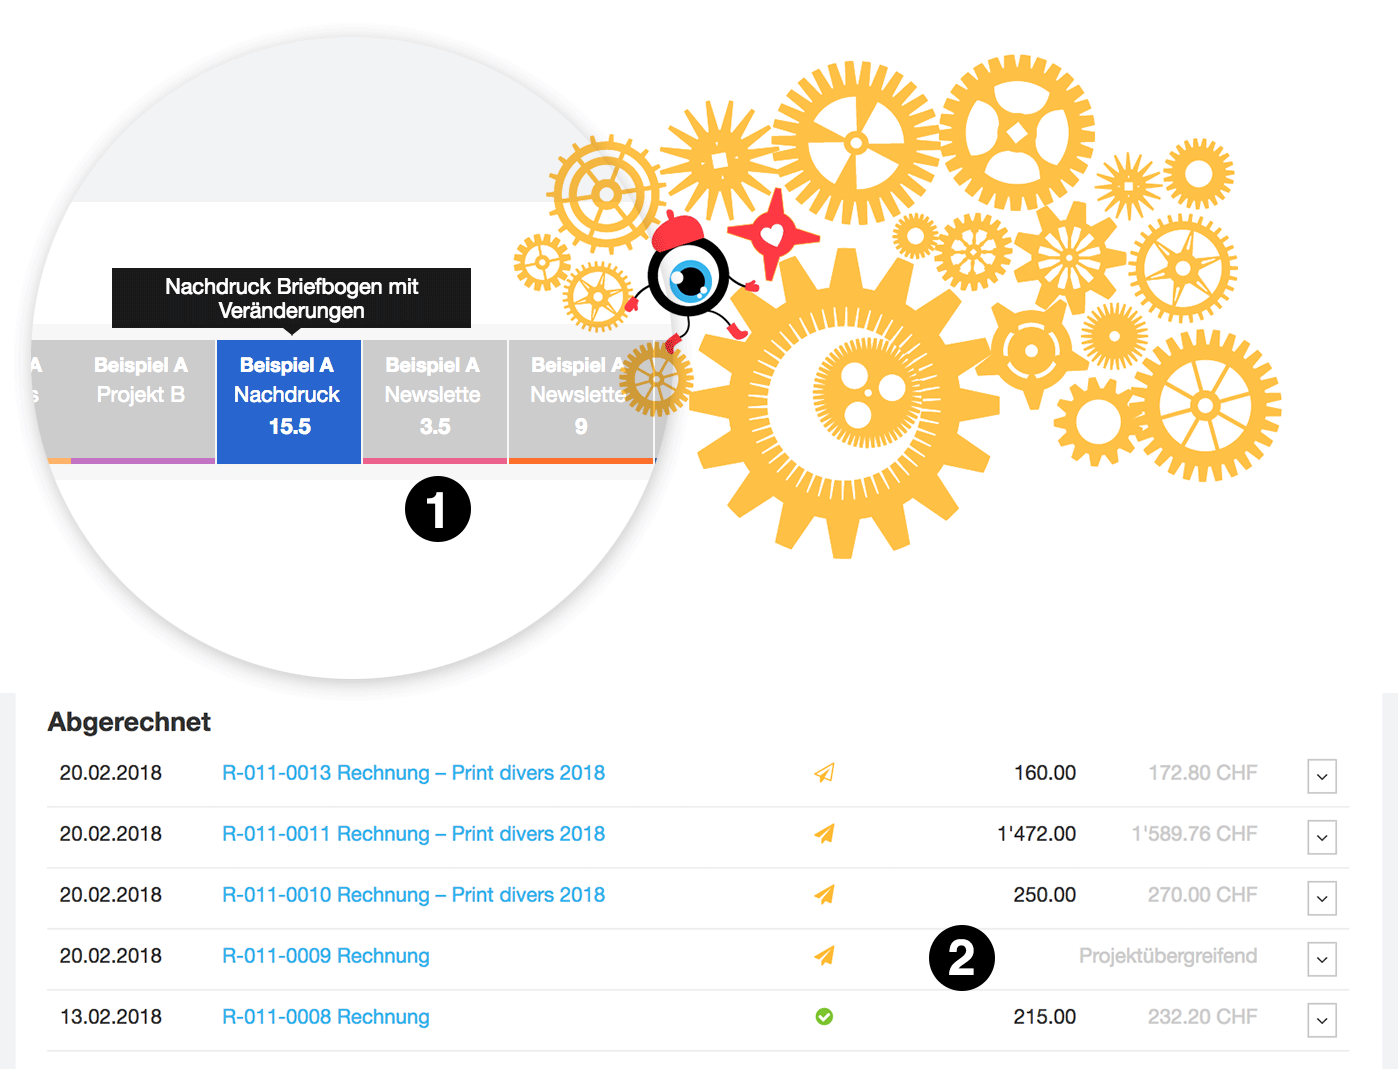Expand dropdown for invoice R-011-0008
Viewport: 1400px width, 1079px height.
[x=1322, y=1020]
